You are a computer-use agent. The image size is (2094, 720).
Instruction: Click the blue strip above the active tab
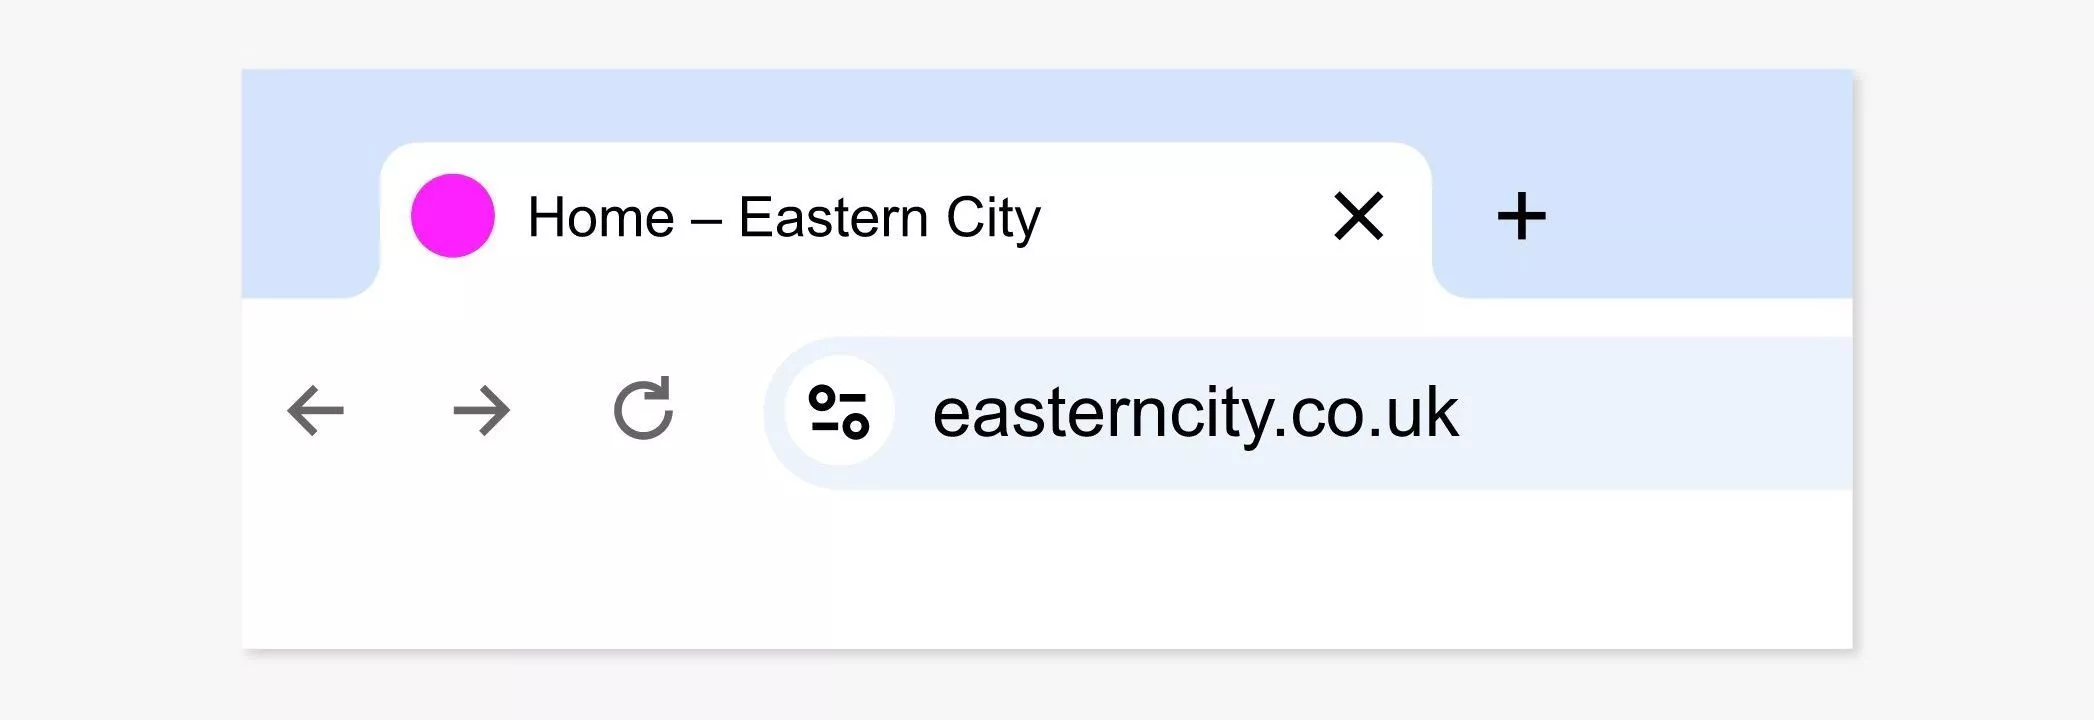tap(905, 105)
